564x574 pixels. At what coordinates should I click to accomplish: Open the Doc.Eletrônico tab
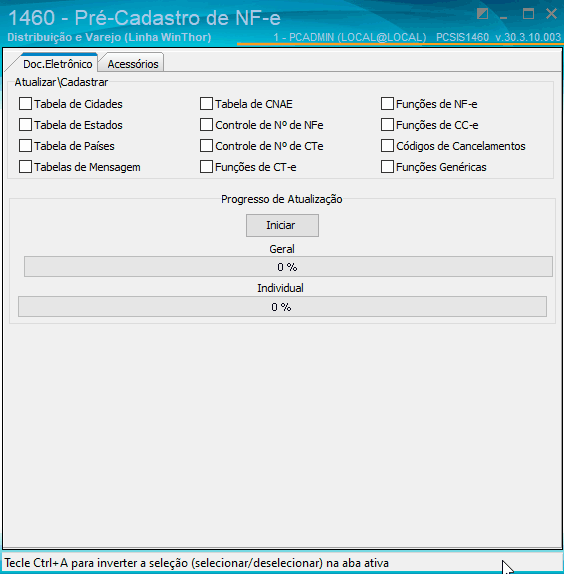point(57,64)
